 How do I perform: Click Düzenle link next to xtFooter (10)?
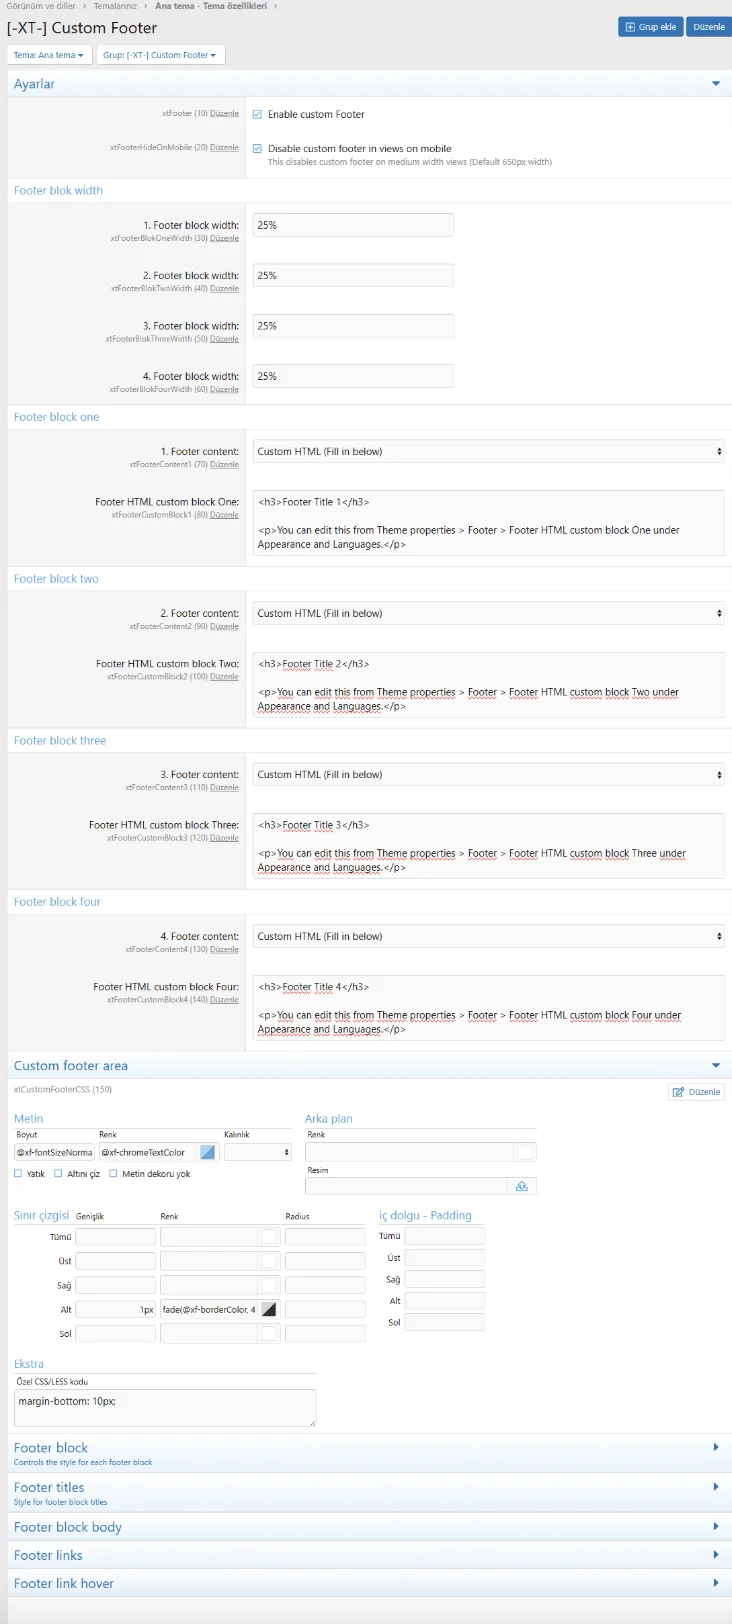click(x=224, y=114)
